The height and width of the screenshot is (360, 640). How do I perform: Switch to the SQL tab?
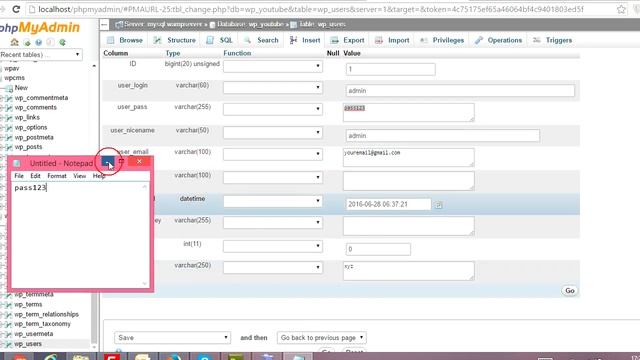(x=219, y=40)
